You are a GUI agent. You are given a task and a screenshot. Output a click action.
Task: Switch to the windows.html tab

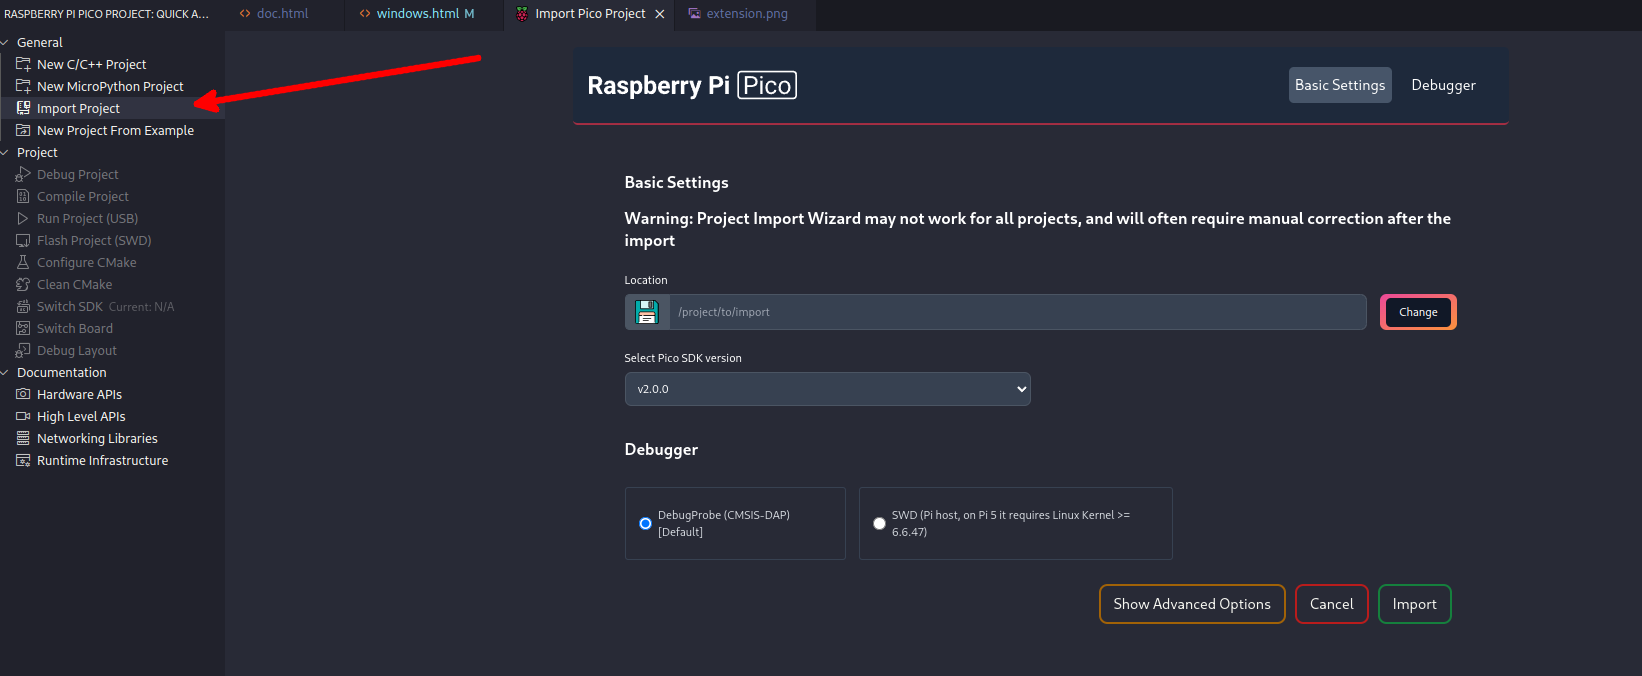[425, 14]
